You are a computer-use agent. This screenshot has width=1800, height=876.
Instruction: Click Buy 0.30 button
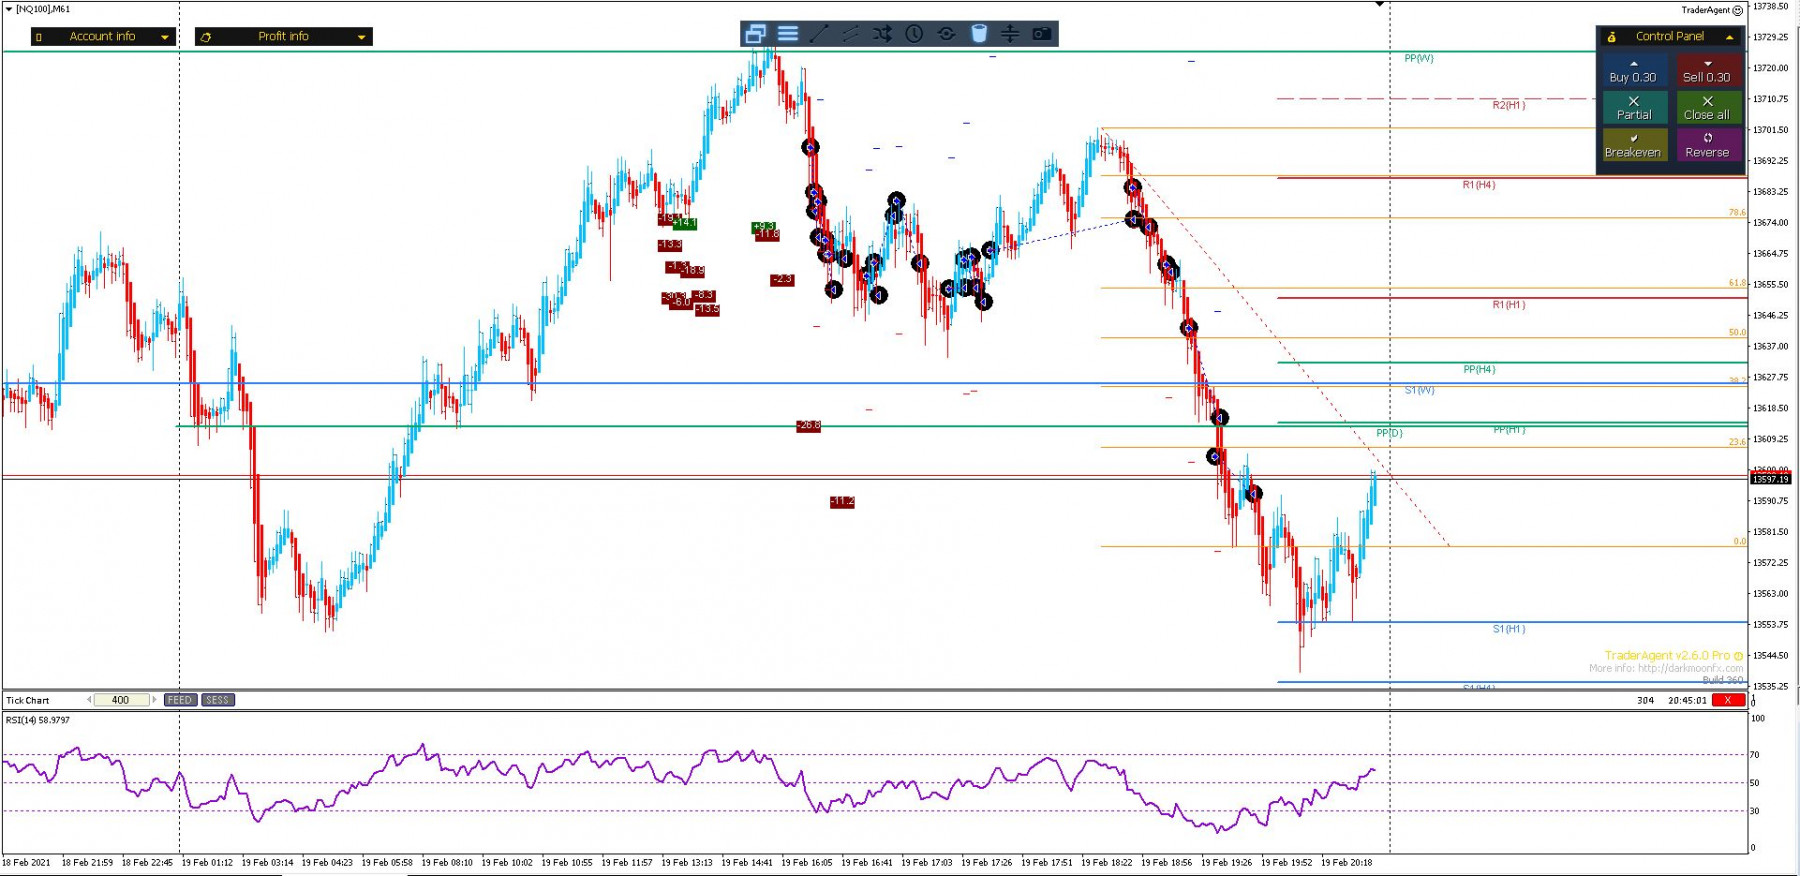[x=1634, y=70]
